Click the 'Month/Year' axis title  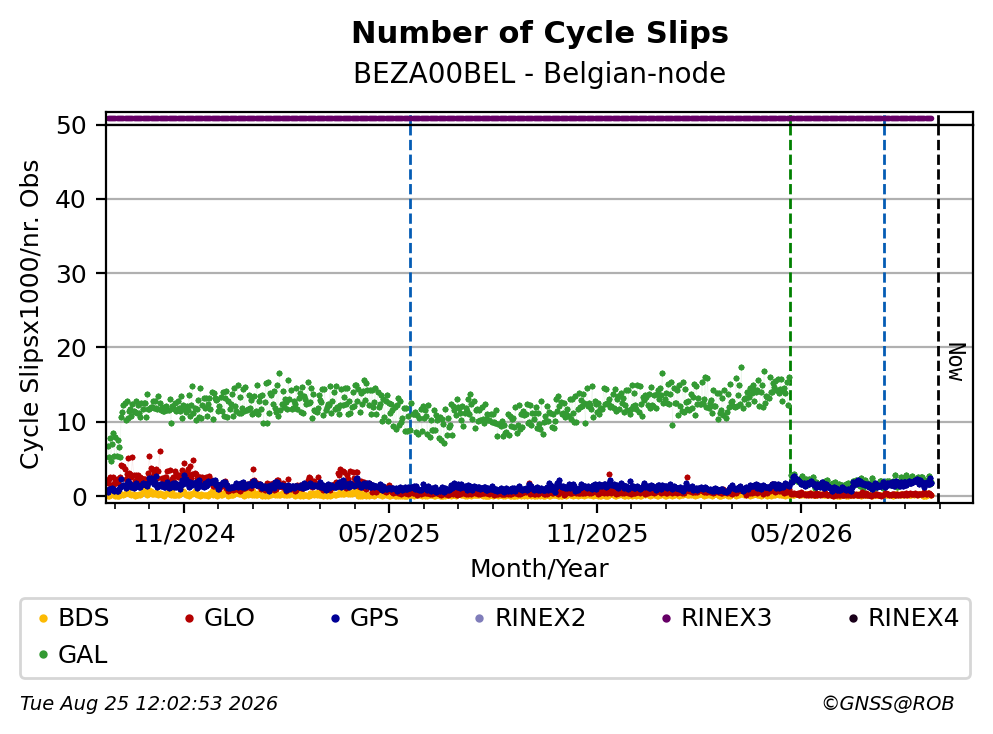tap(539, 569)
